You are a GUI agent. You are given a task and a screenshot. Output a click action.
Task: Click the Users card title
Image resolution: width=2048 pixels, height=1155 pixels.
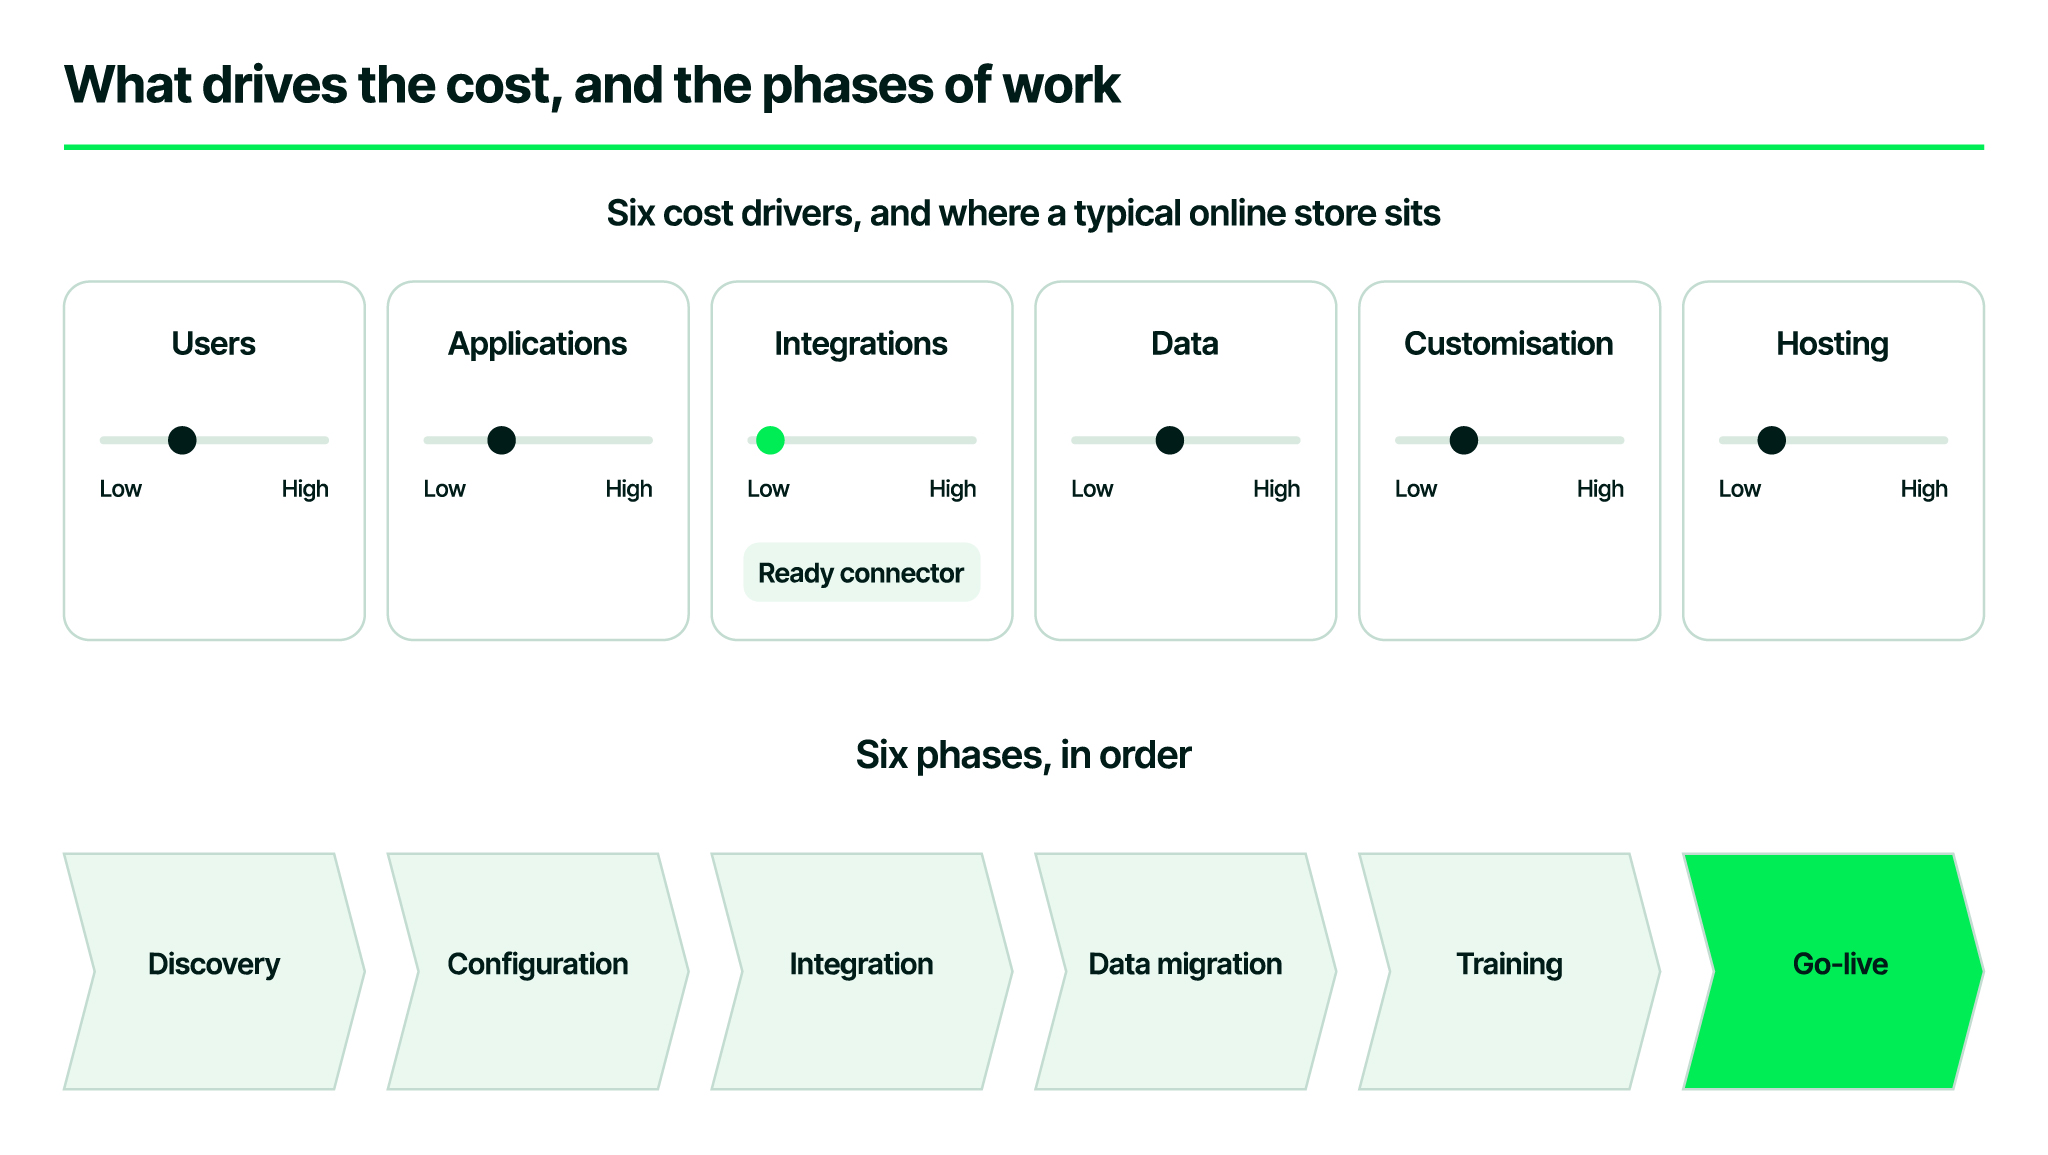[214, 344]
